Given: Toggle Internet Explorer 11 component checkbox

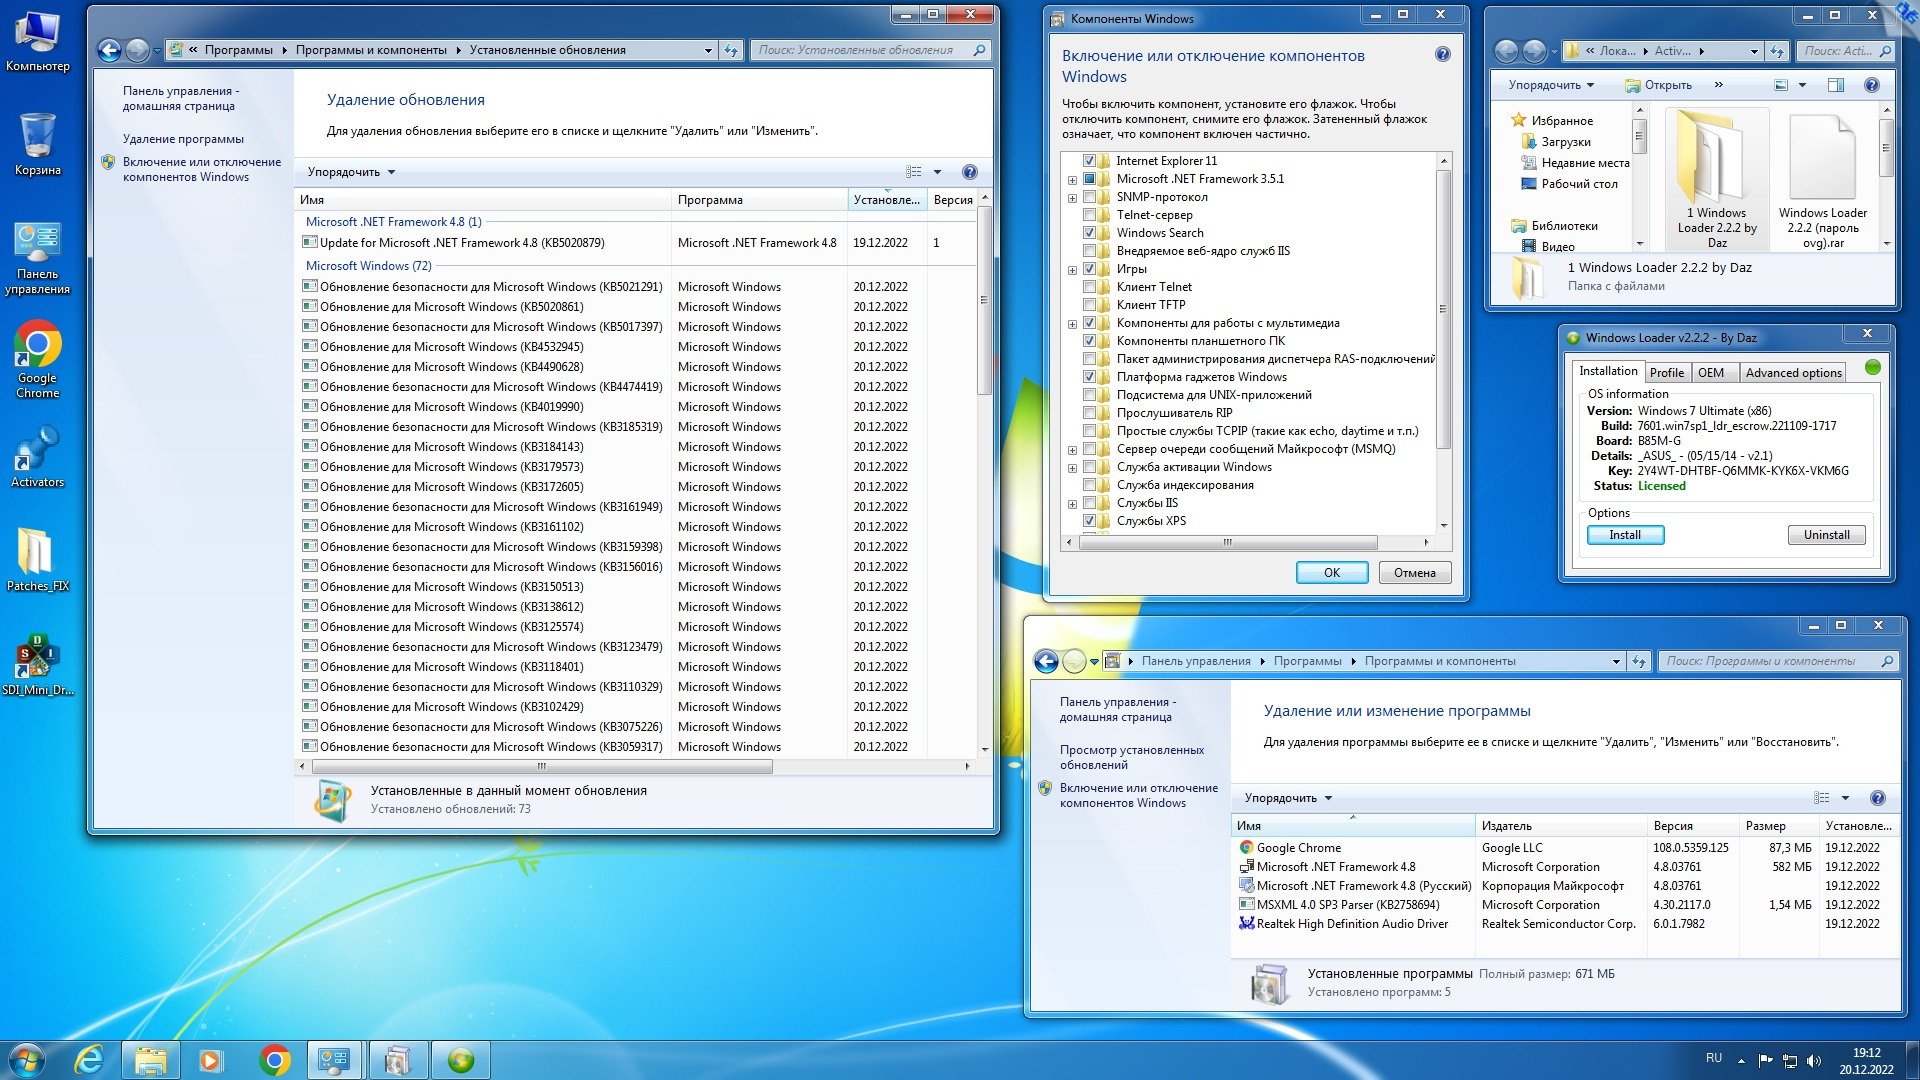Looking at the screenshot, I should [1085, 160].
